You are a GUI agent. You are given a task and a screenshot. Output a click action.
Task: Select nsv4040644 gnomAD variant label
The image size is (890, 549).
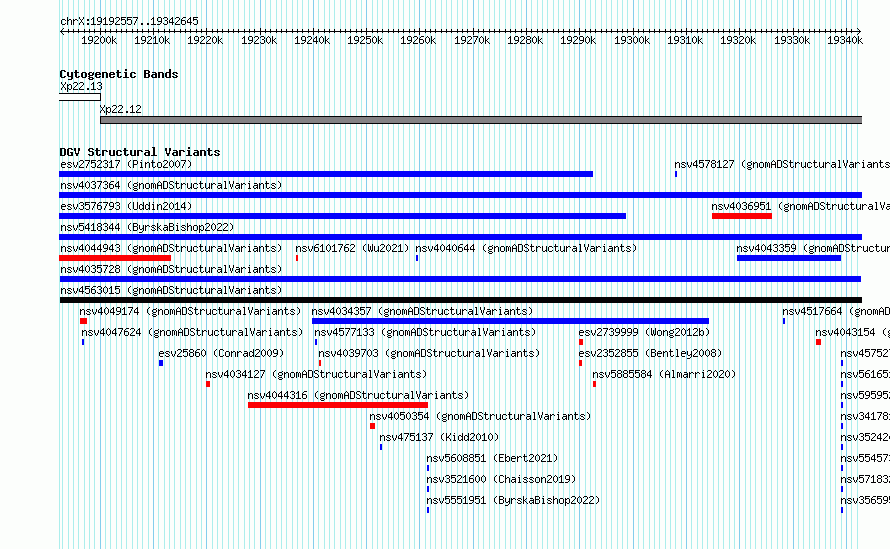(x=526, y=248)
